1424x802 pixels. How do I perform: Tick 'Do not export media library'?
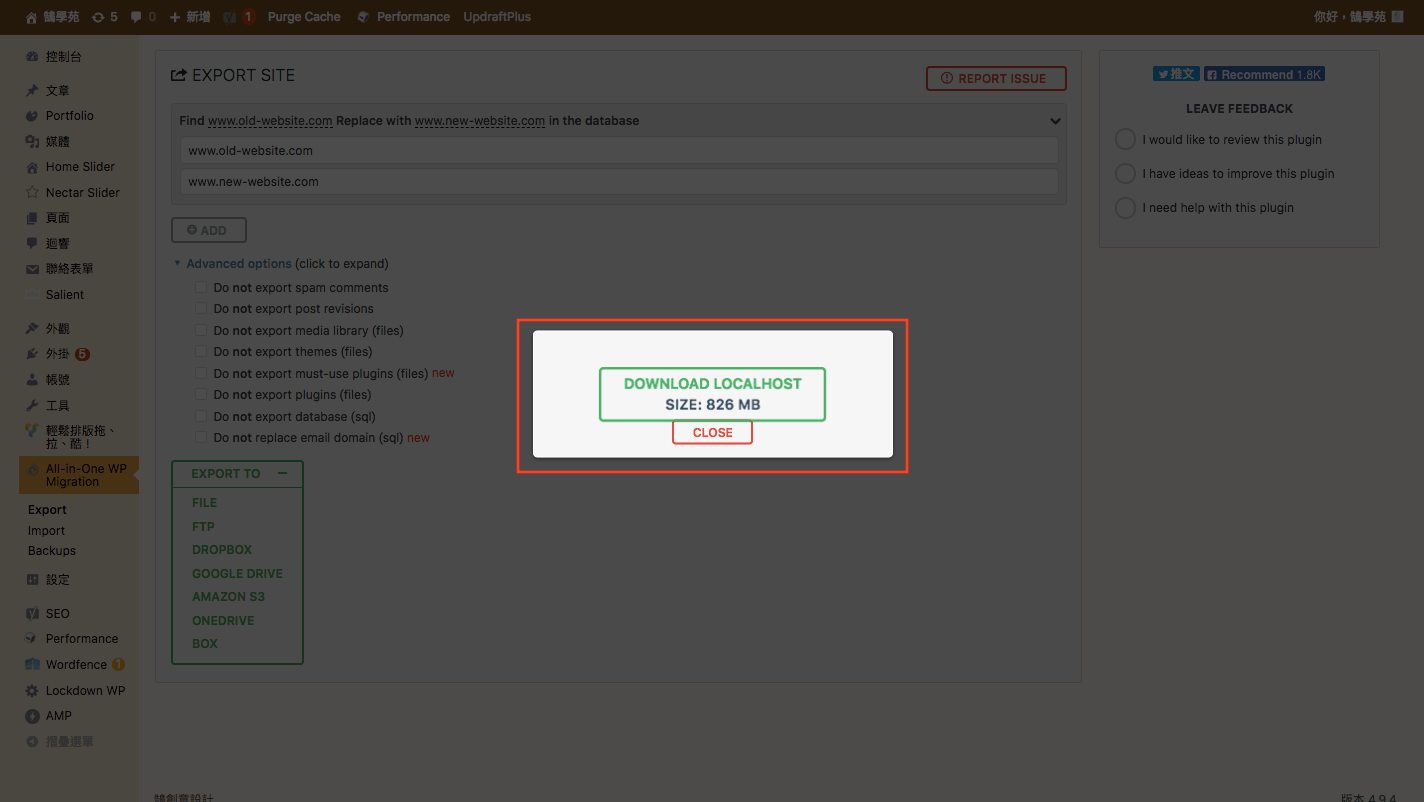coord(201,331)
